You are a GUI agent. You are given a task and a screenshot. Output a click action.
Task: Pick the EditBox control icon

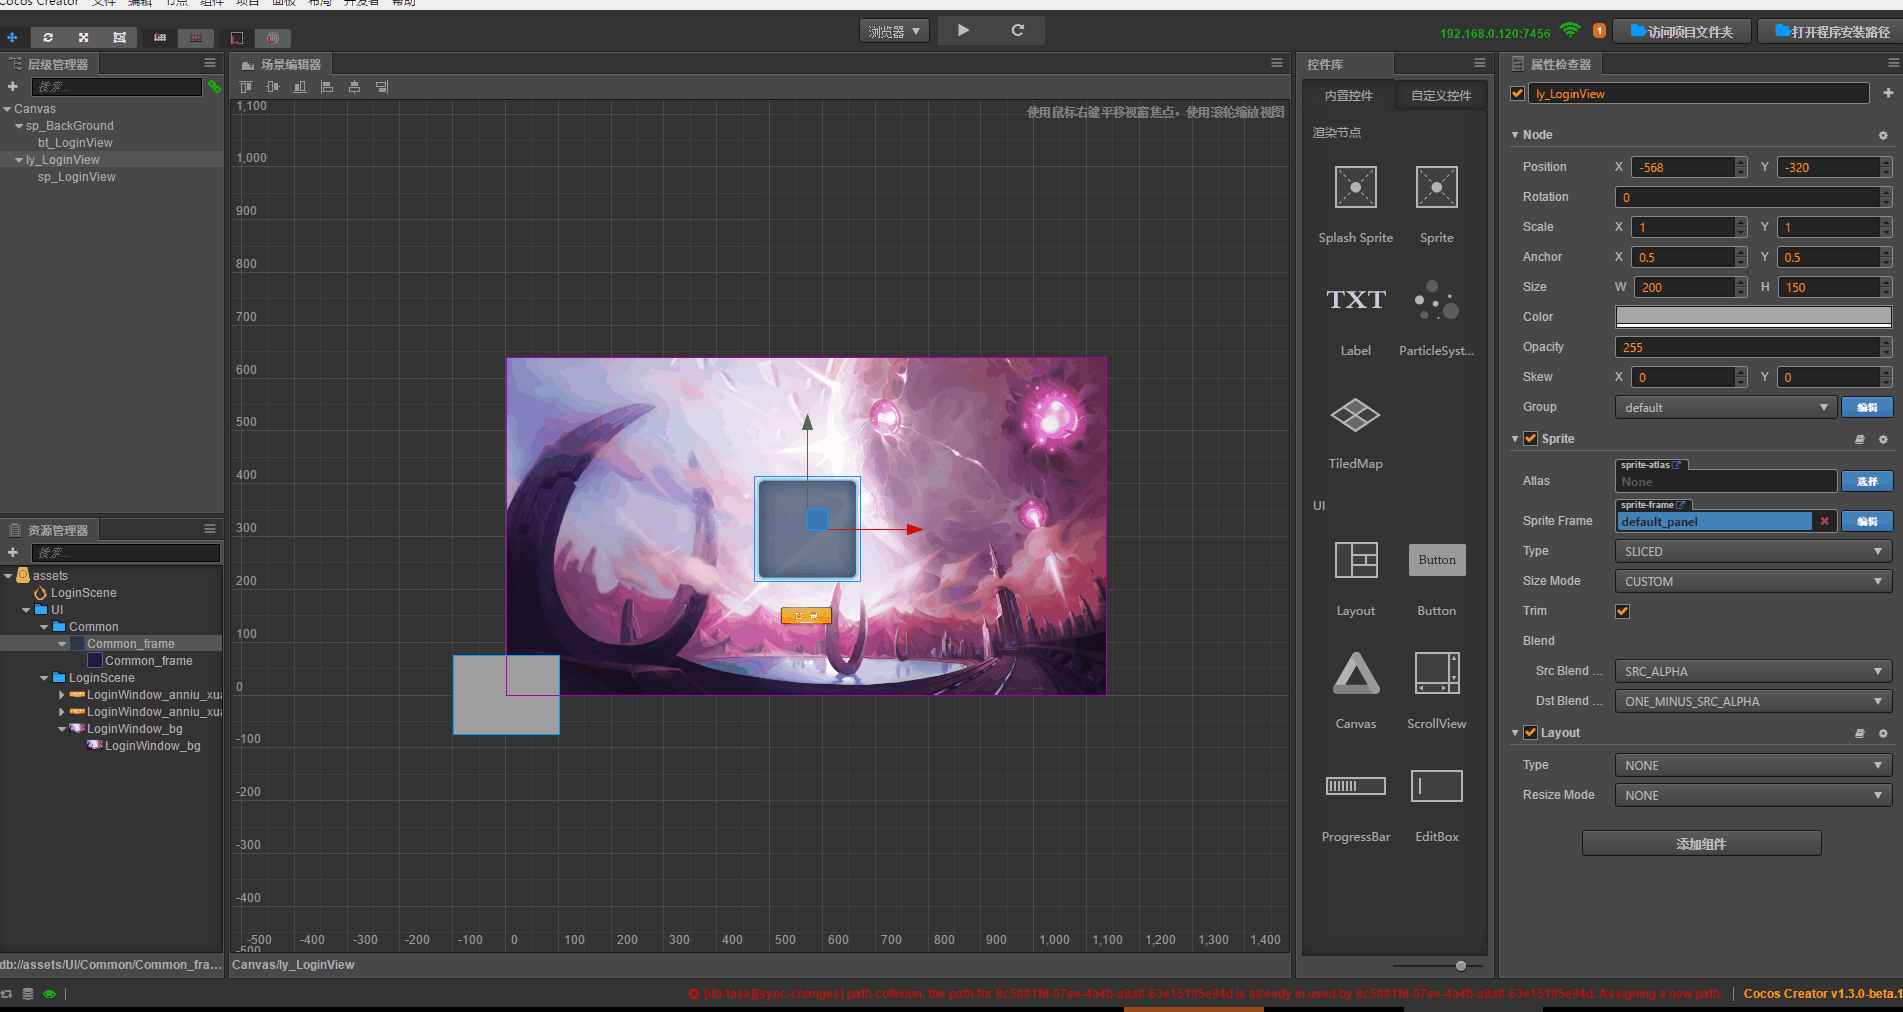point(1437,786)
